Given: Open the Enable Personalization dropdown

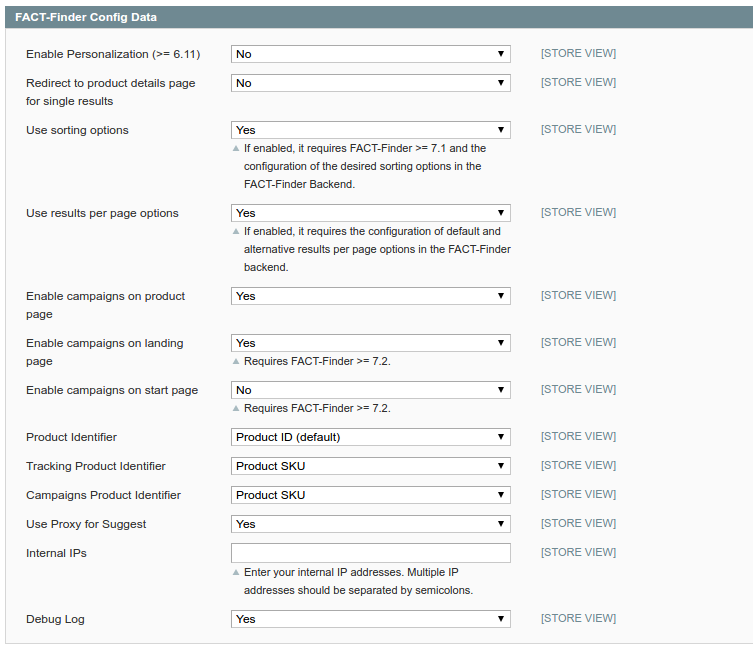Looking at the screenshot, I should [370, 54].
